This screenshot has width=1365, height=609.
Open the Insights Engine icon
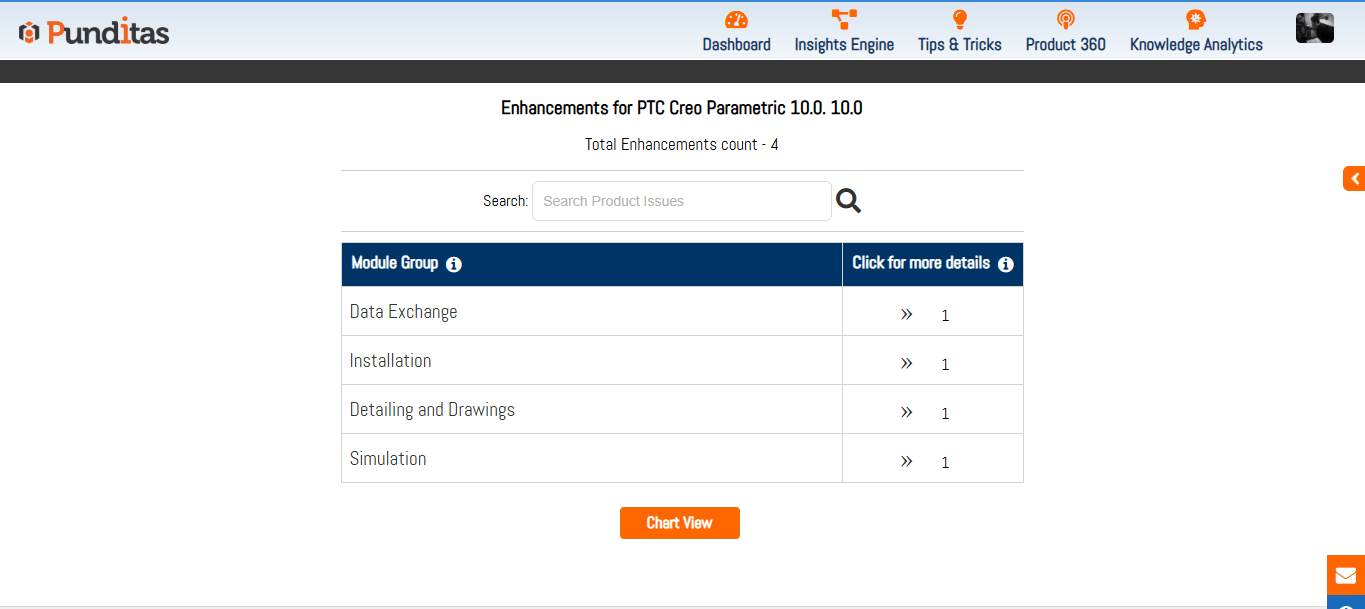coord(844,19)
